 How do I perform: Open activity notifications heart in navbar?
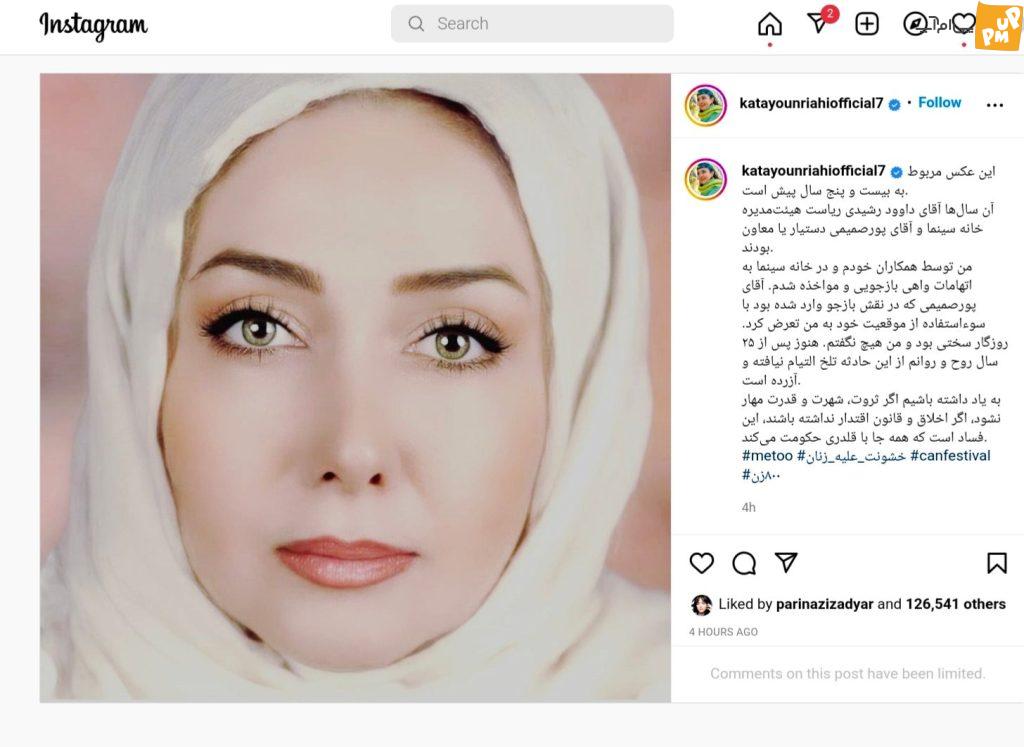[963, 24]
